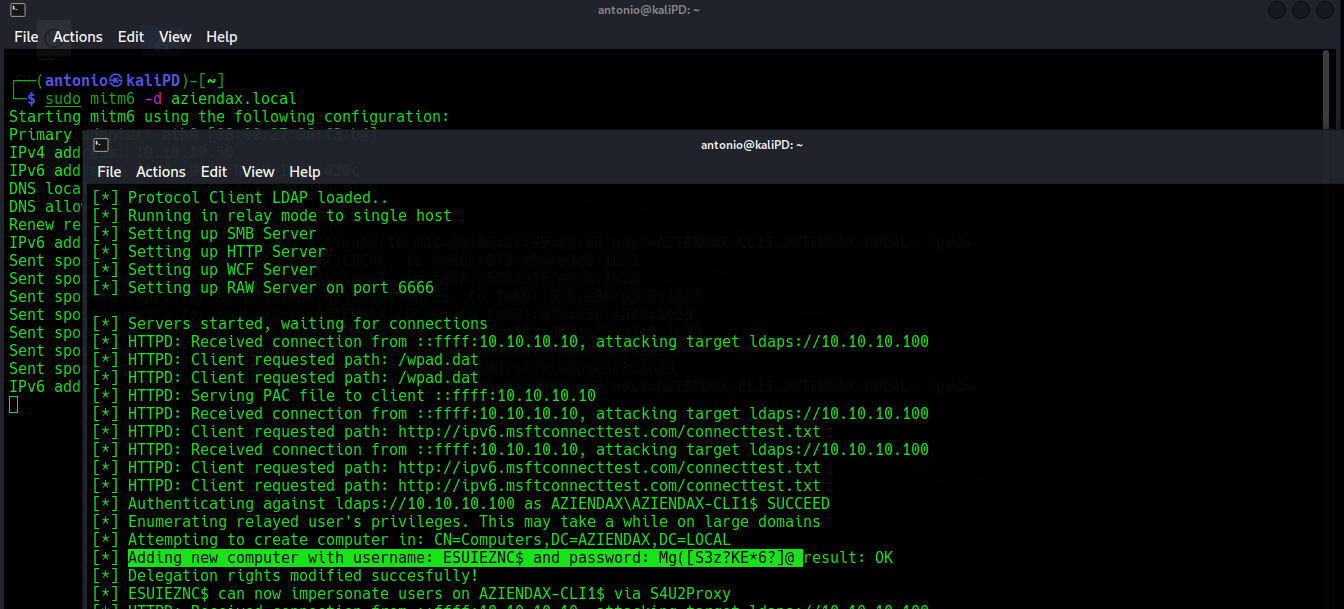Screen dimensions: 1344x609
Task: Click the 'Starting mitm6 using the following configuration' line
Action: coord(229,117)
